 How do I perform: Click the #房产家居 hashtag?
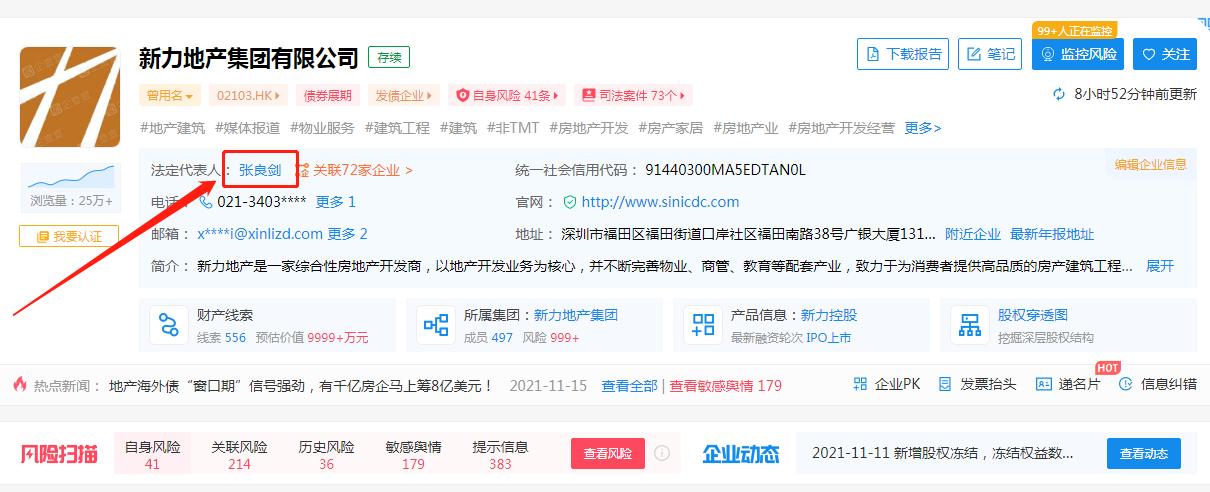[670, 128]
